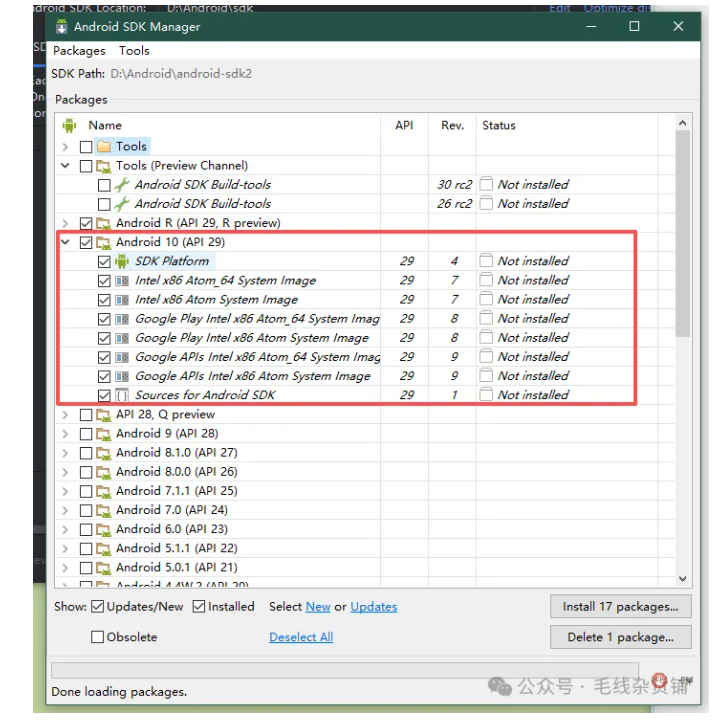Select the Android 8.0.0 (API 26) row text
725x727 pixels.
[x=177, y=472]
